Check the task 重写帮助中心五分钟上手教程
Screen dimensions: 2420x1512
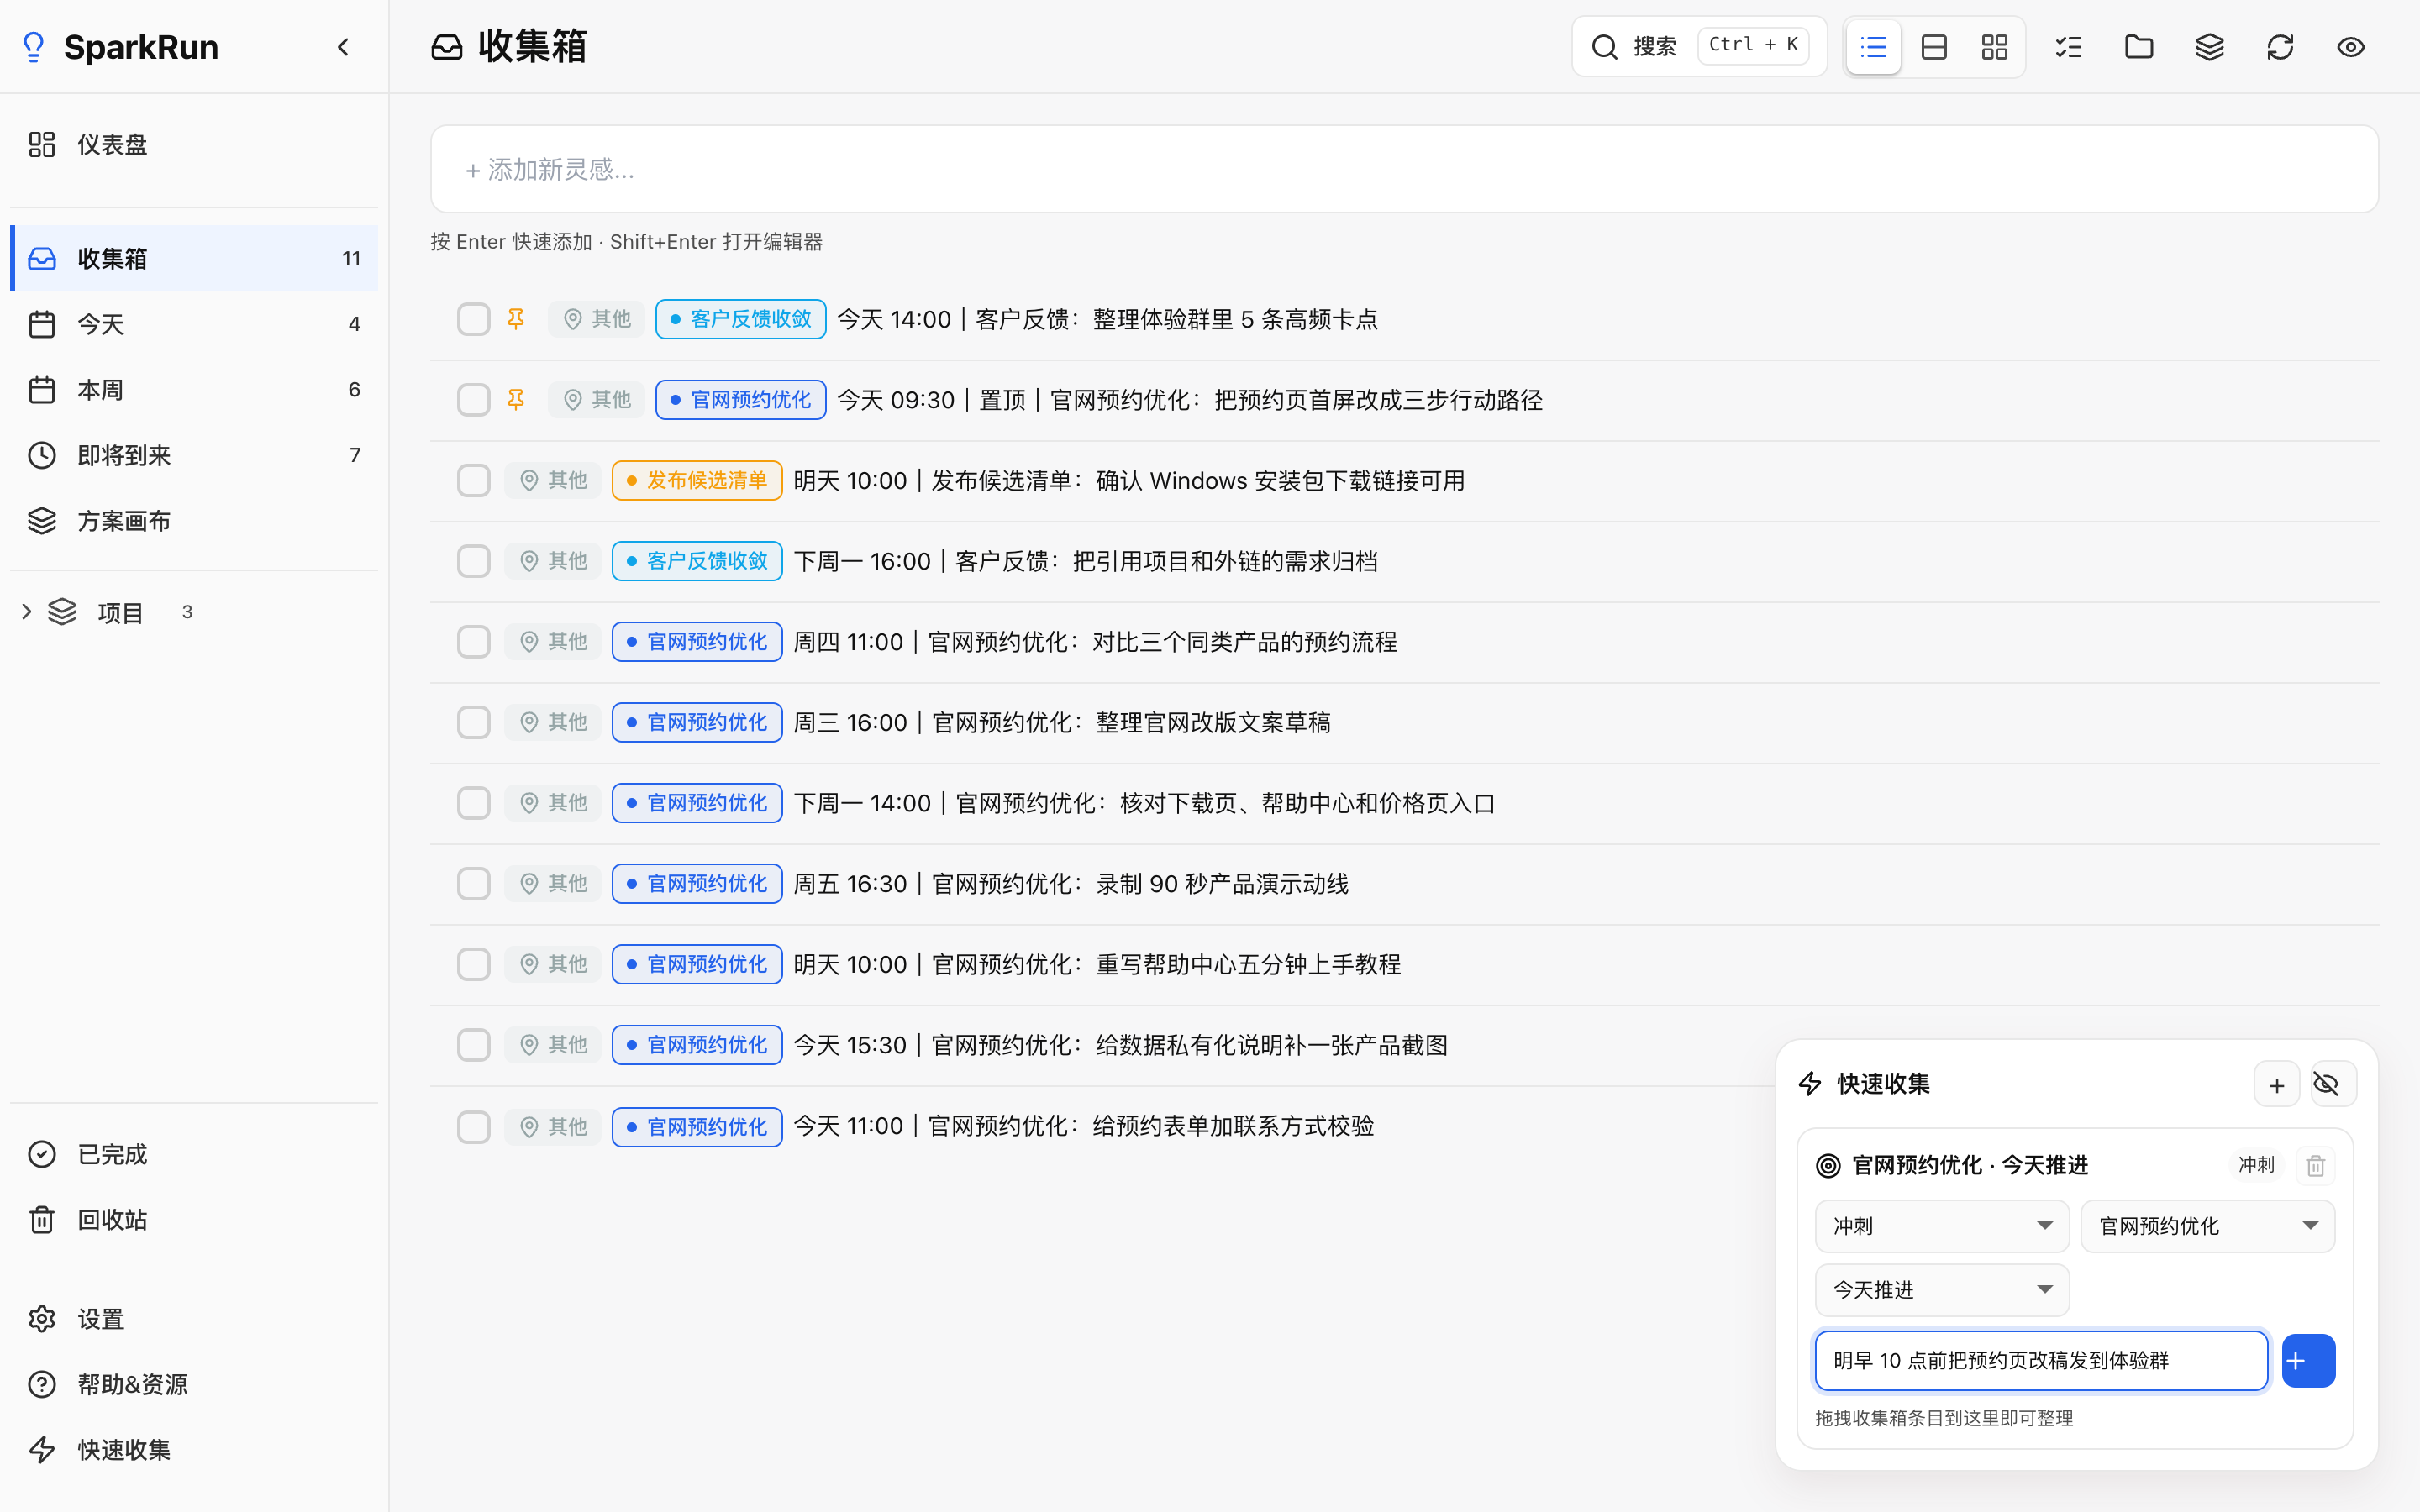point(474,964)
